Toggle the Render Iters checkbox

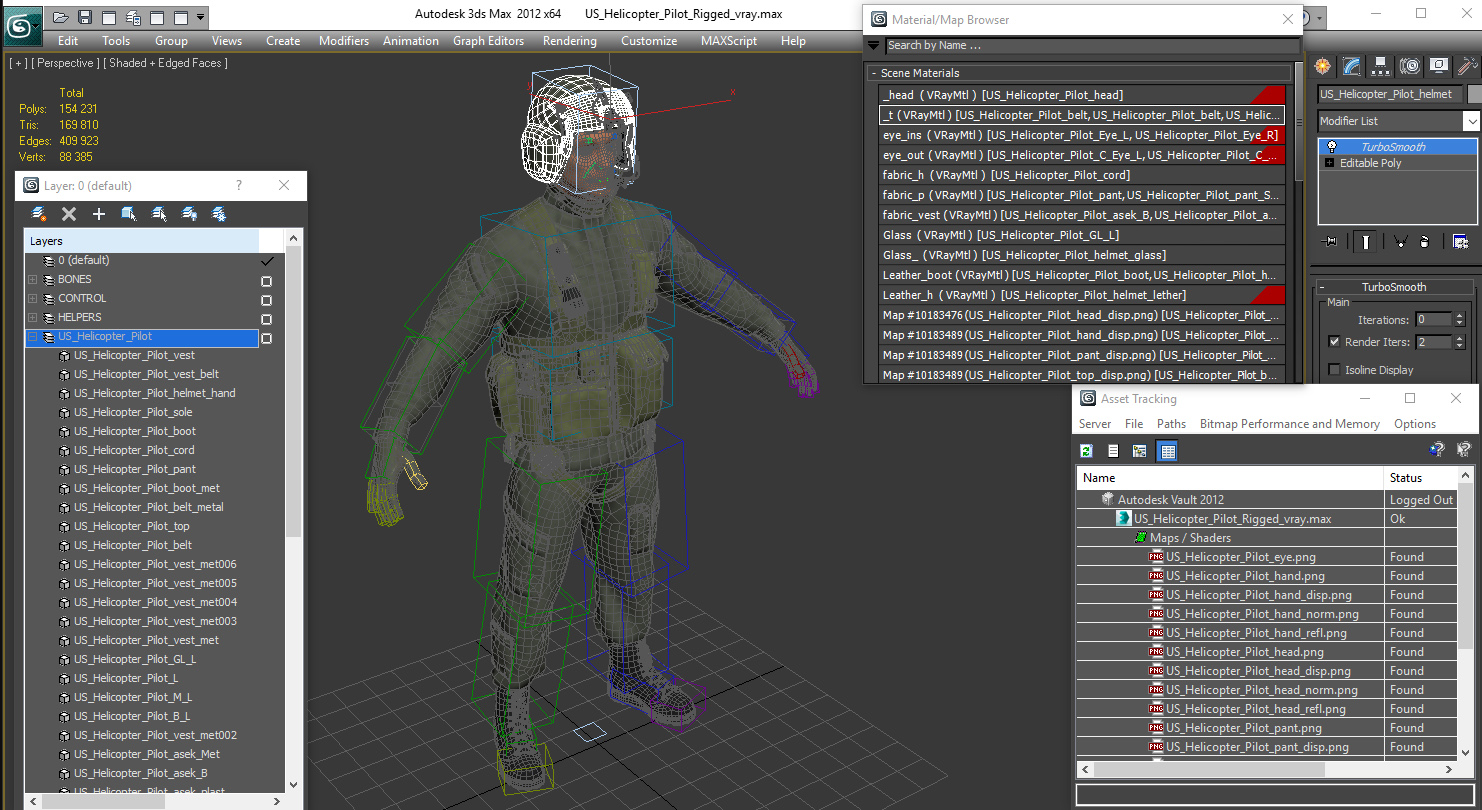(x=1334, y=342)
